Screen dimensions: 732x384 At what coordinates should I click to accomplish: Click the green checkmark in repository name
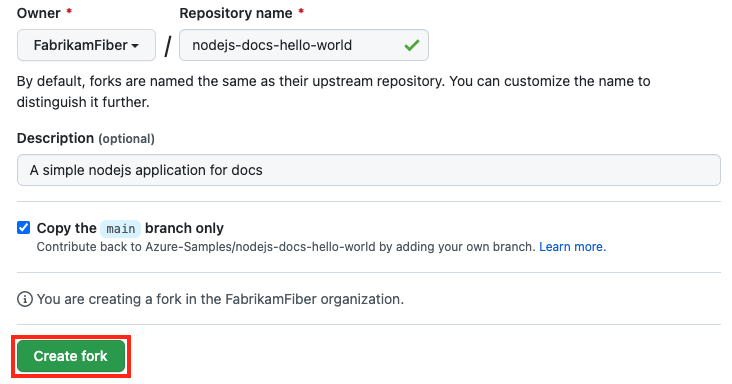(412, 45)
